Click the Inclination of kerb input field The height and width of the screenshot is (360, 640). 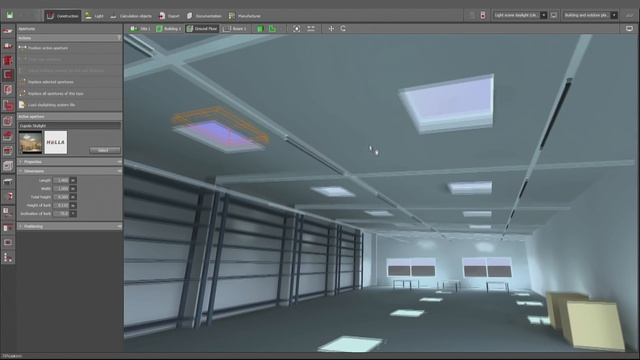click(x=61, y=213)
